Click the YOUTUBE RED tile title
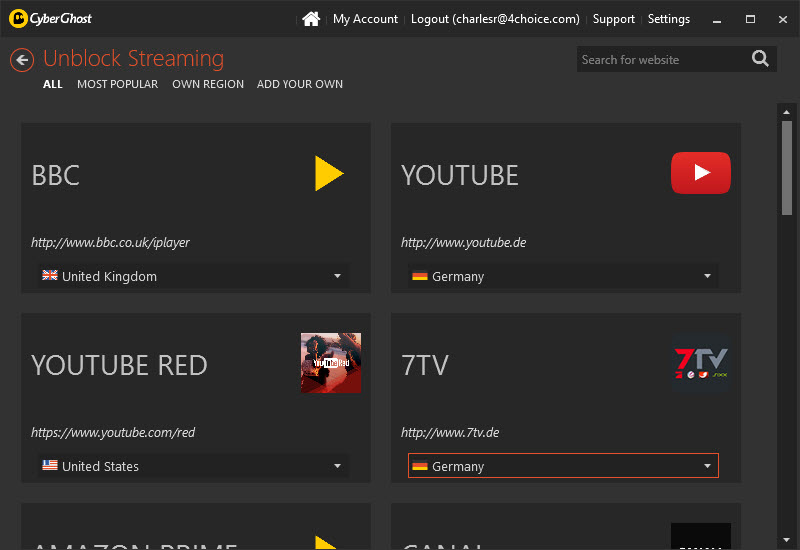Screen dimensions: 800x550 point(119,365)
